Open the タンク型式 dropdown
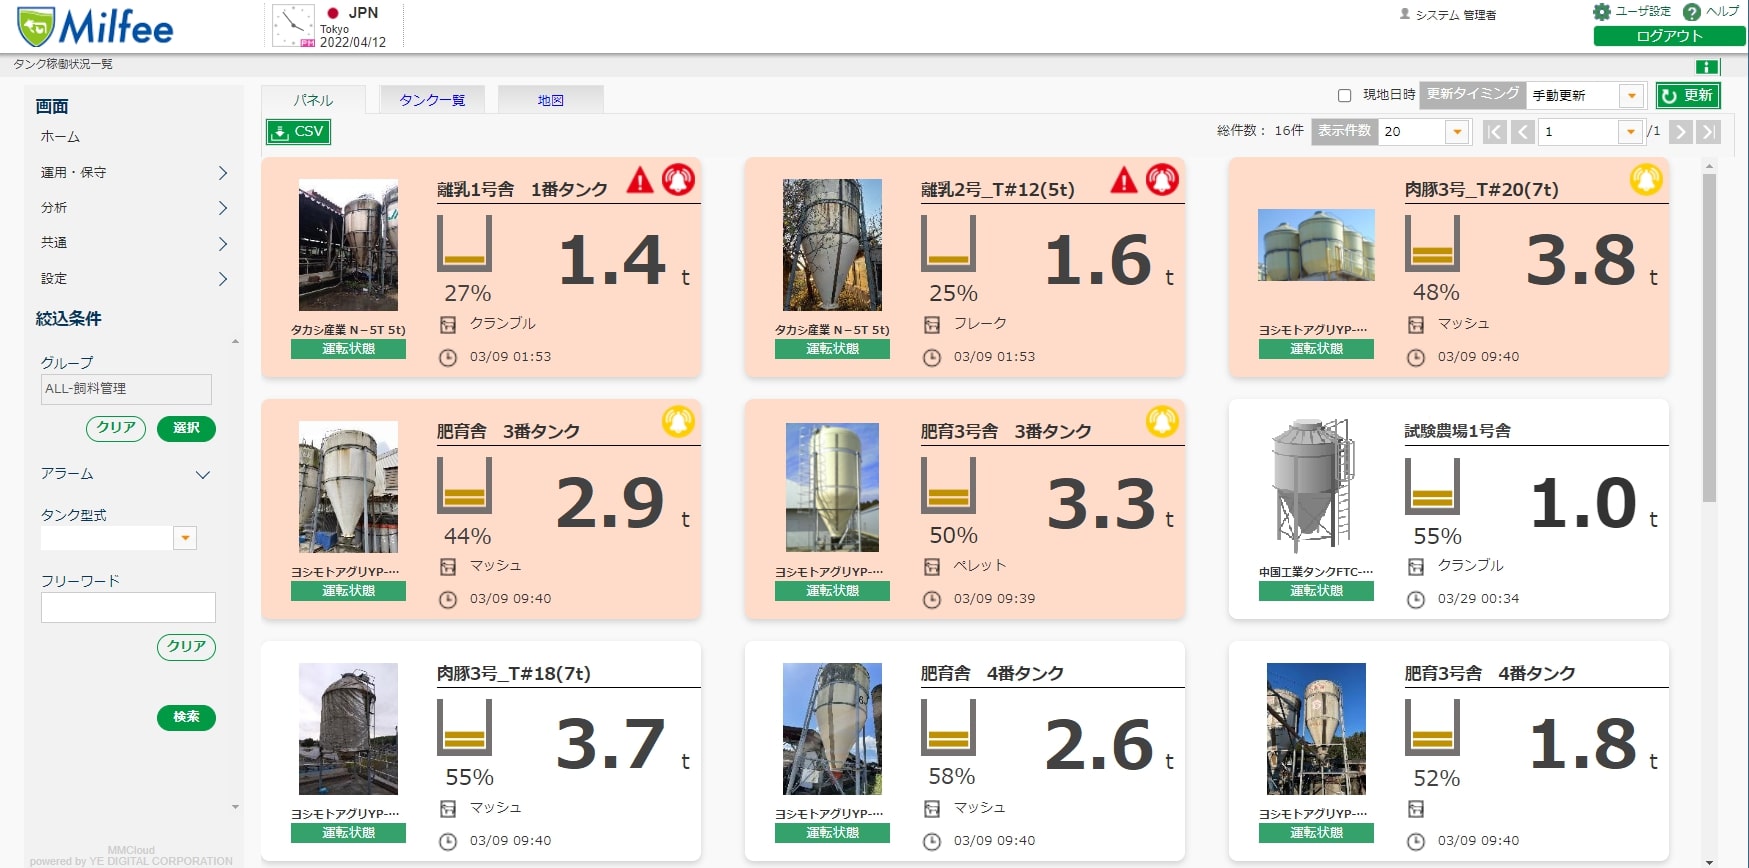 click(185, 538)
